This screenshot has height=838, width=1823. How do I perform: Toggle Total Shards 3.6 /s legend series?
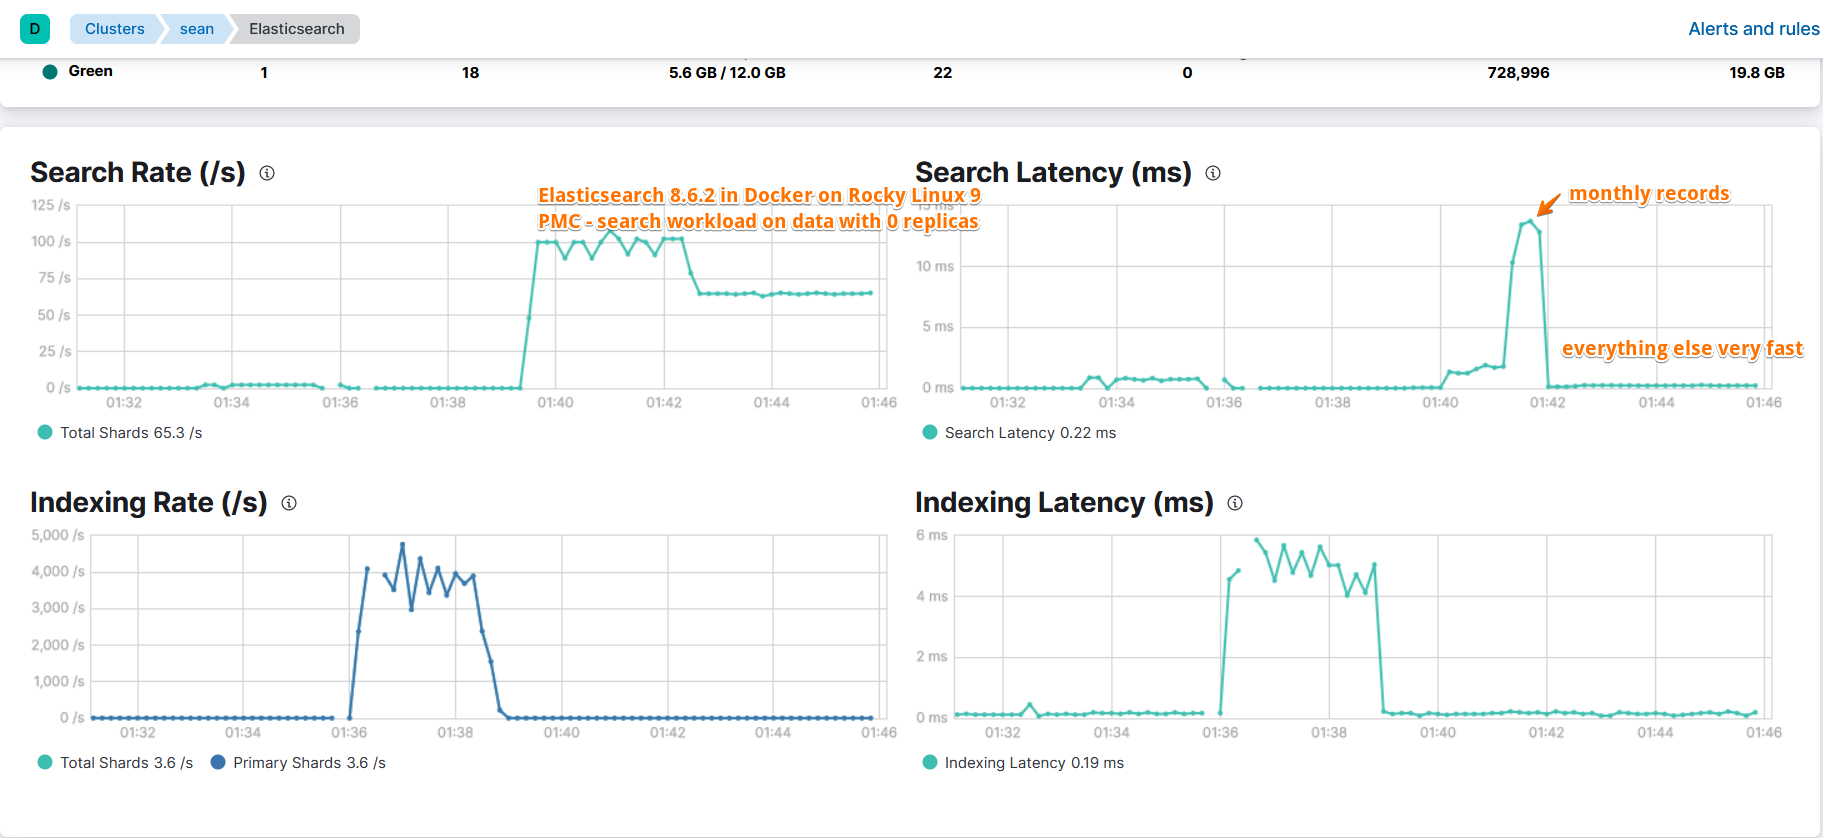coord(115,763)
